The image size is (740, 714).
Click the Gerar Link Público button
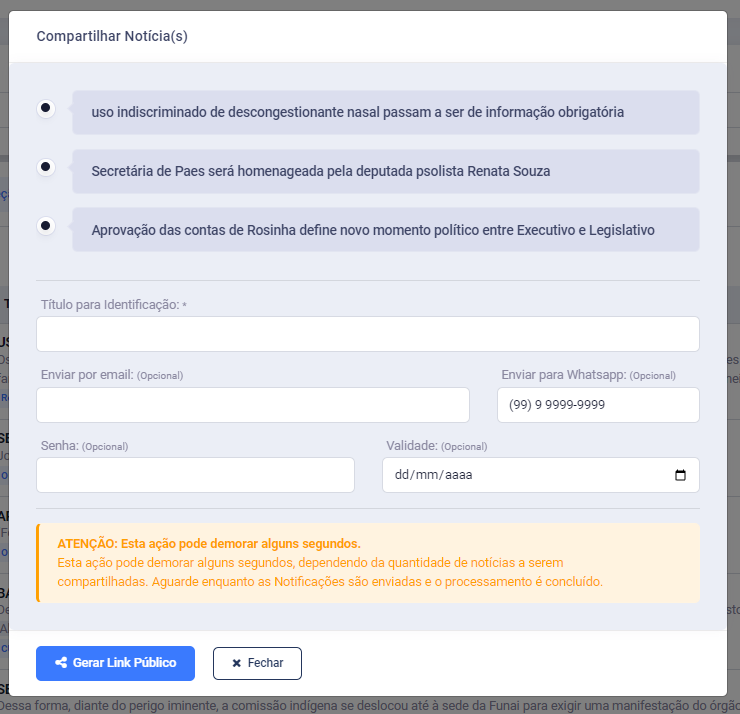click(x=115, y=663)
